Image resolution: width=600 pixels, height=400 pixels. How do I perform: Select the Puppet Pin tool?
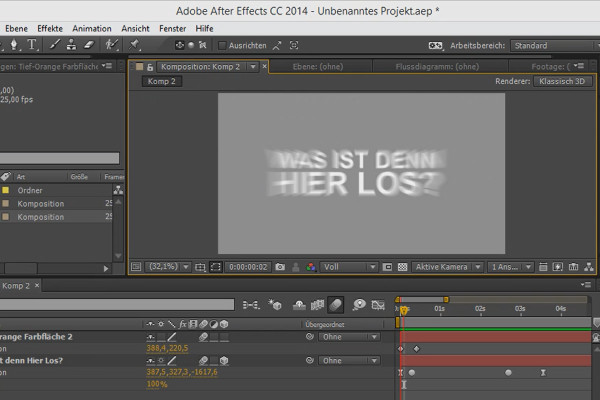point(134,45)
